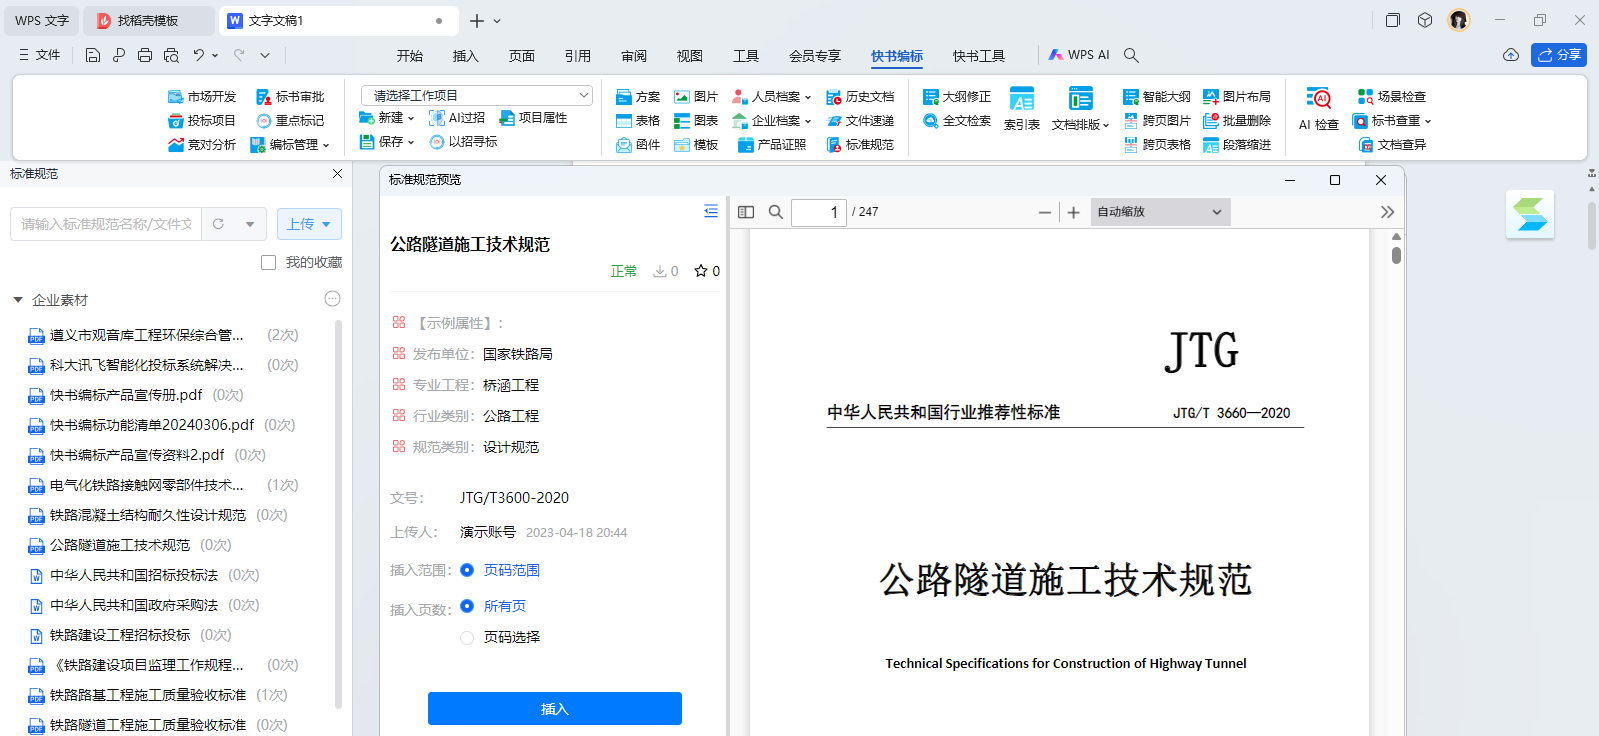Select the 页码选择 radio option
This screenshot has height=736, width=1599.
coord(467,637)
